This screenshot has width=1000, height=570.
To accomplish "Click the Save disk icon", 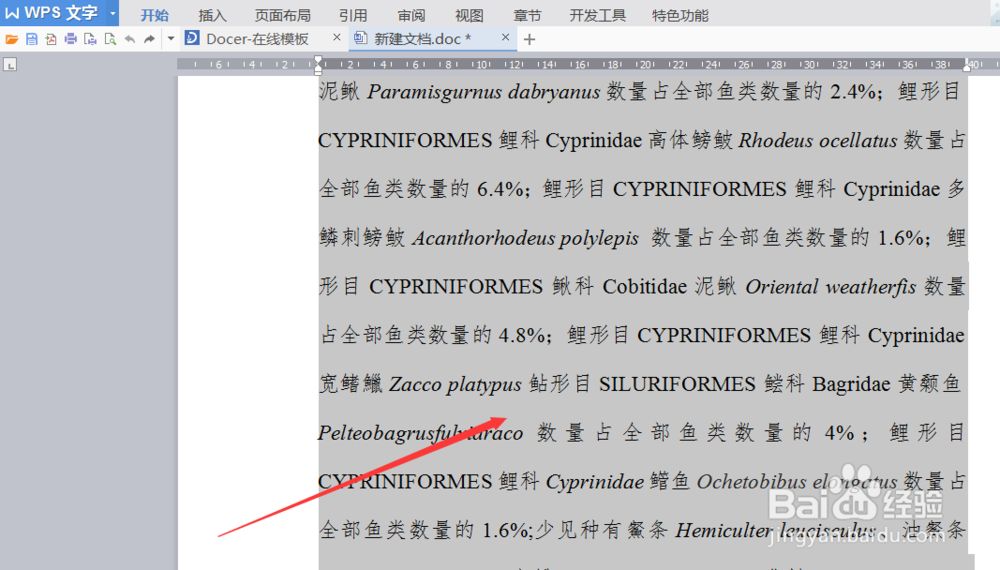I will 31,40.
